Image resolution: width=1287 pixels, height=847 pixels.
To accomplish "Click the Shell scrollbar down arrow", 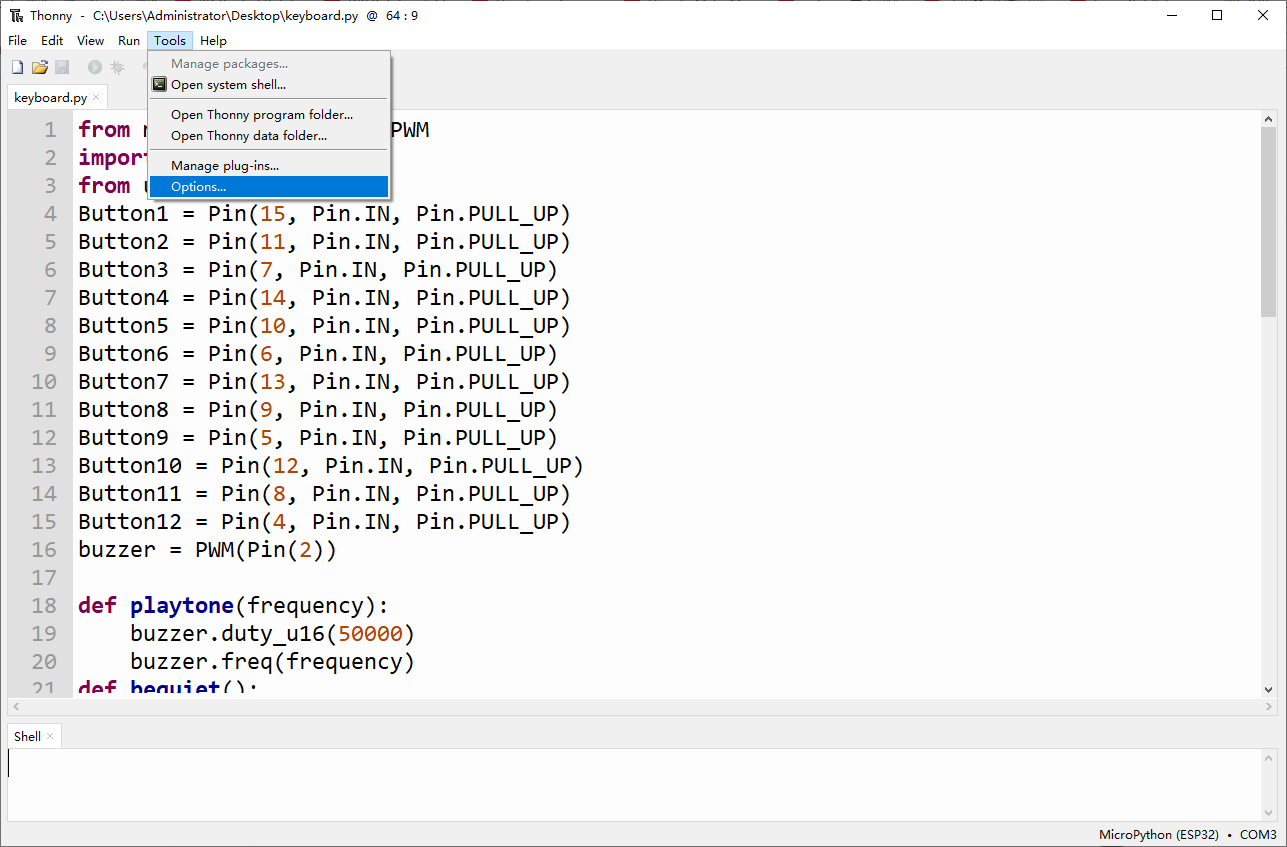I will click(x=1269, y=814).
